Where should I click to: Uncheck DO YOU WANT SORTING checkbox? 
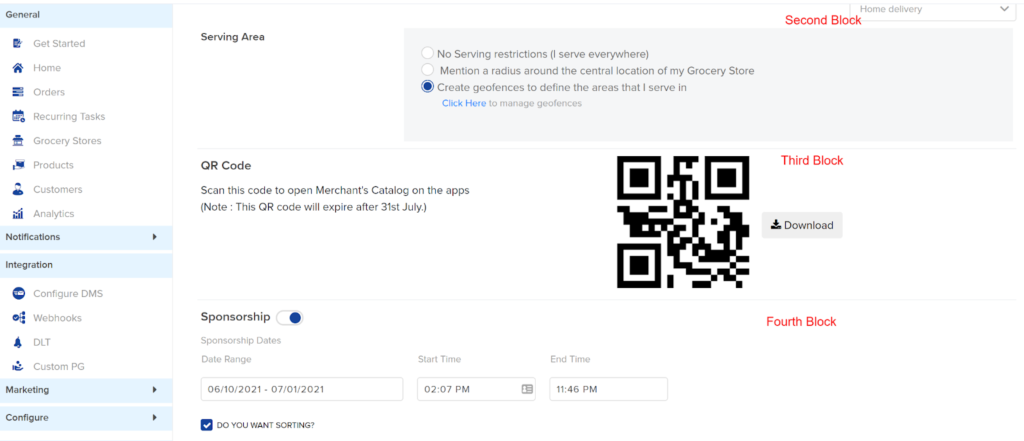pyautogui.click(x=206, y=425)
